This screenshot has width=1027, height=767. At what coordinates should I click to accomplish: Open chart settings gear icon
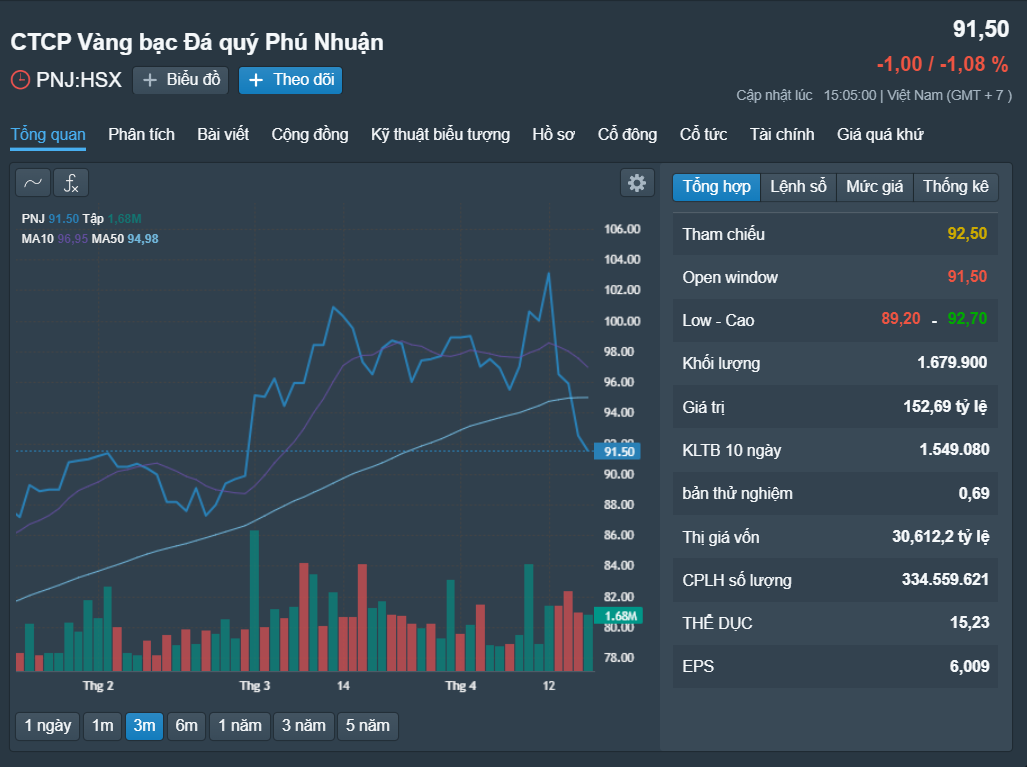click(637, 183)
